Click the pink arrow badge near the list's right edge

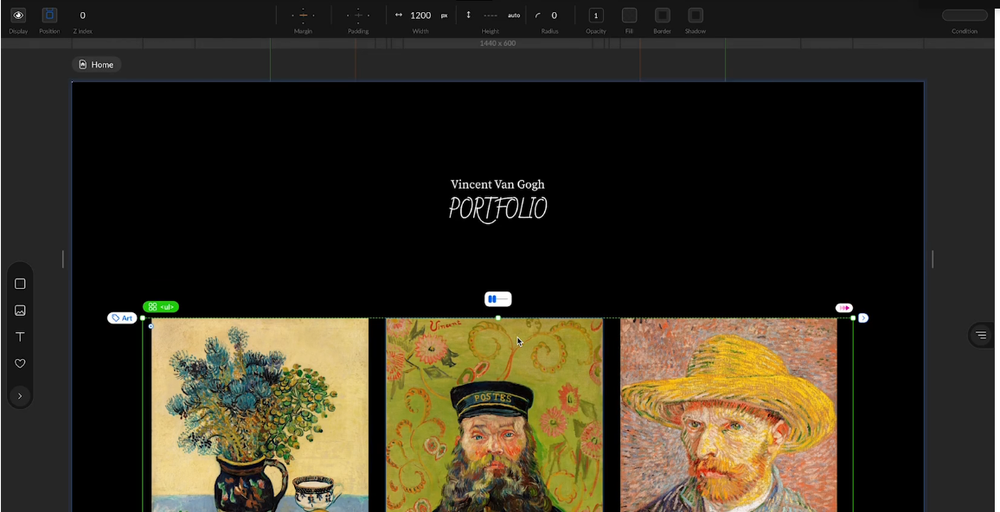coord(844,308)
